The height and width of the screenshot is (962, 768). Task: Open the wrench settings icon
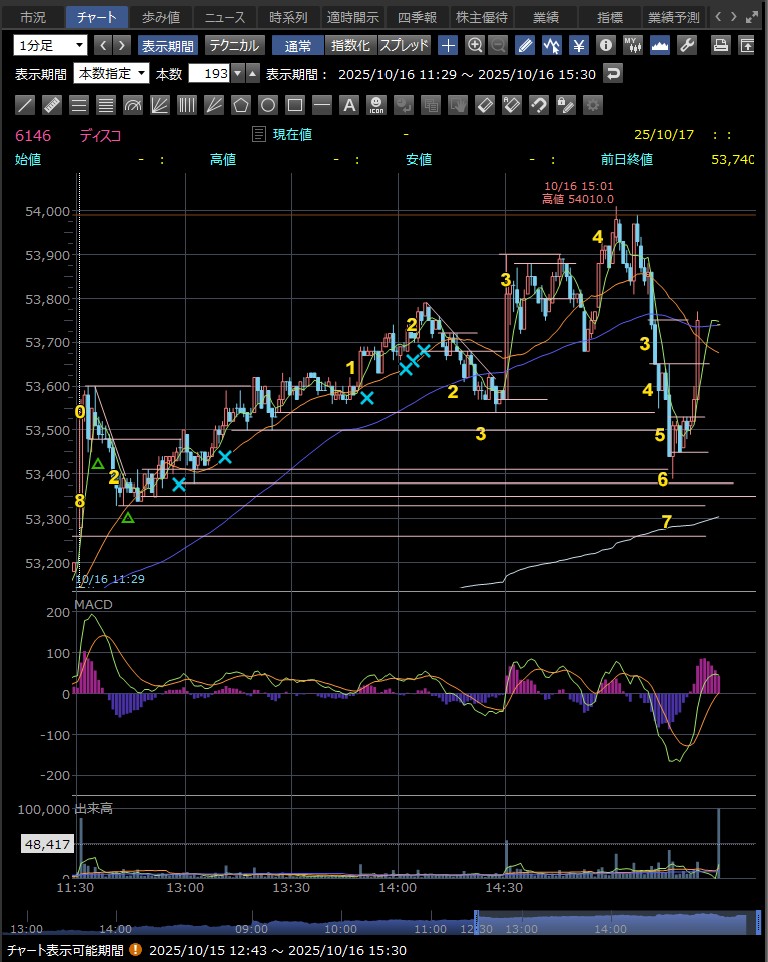click(x=686, y=45)
